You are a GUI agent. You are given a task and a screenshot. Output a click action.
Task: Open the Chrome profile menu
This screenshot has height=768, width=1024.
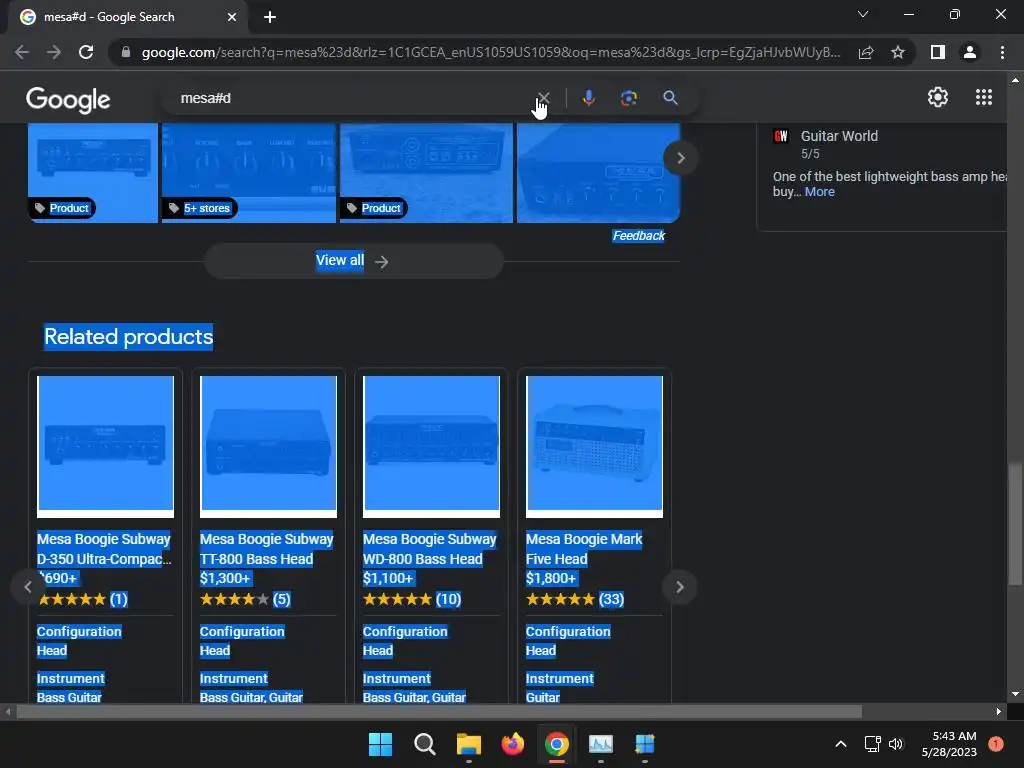970,52
